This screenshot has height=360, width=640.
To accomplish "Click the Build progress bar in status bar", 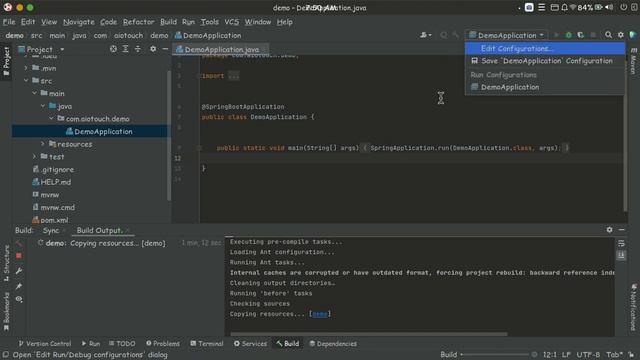I will [495, 355].
